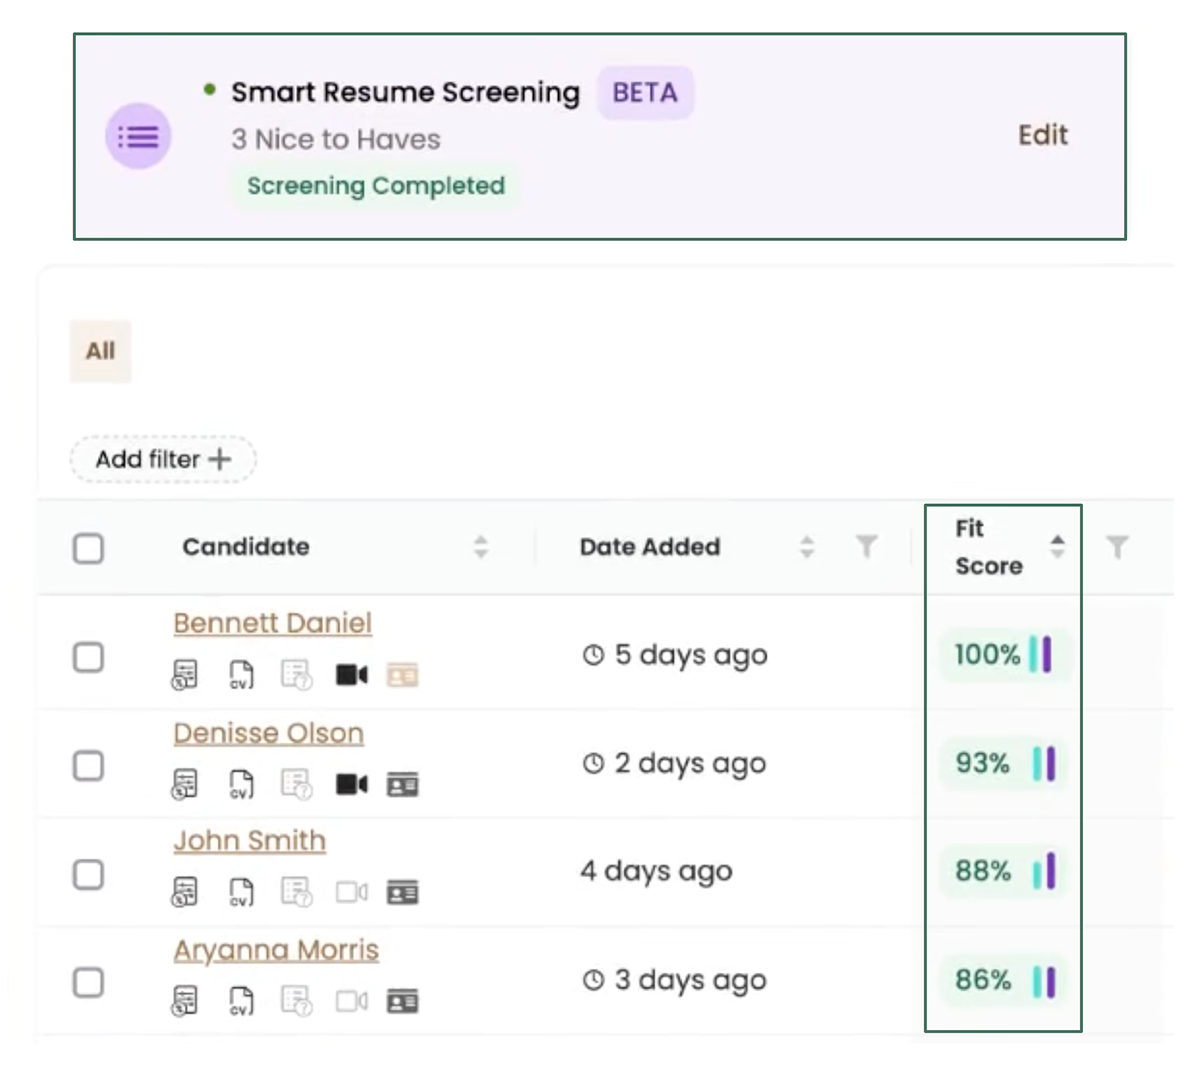Check the select-all candidates checkbox

click(x=86, y=547)
